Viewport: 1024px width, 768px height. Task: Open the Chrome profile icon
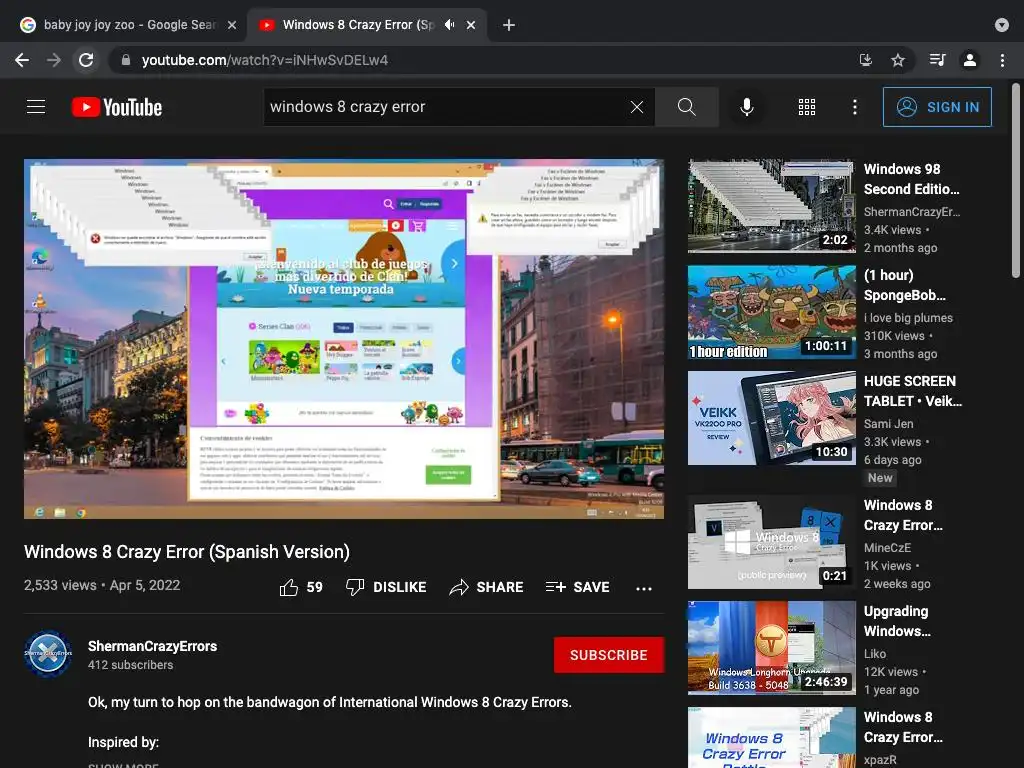(970, 60)
